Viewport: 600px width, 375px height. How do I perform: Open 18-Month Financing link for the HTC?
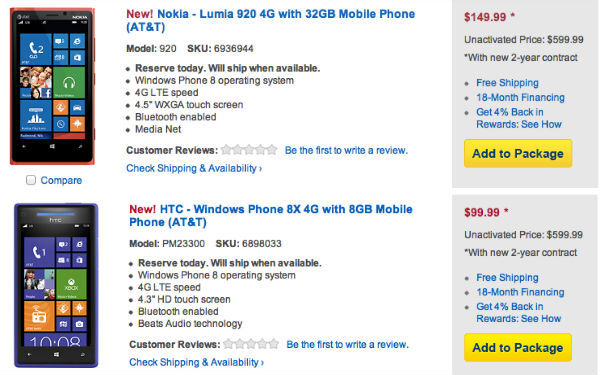(x=520, y=292)
